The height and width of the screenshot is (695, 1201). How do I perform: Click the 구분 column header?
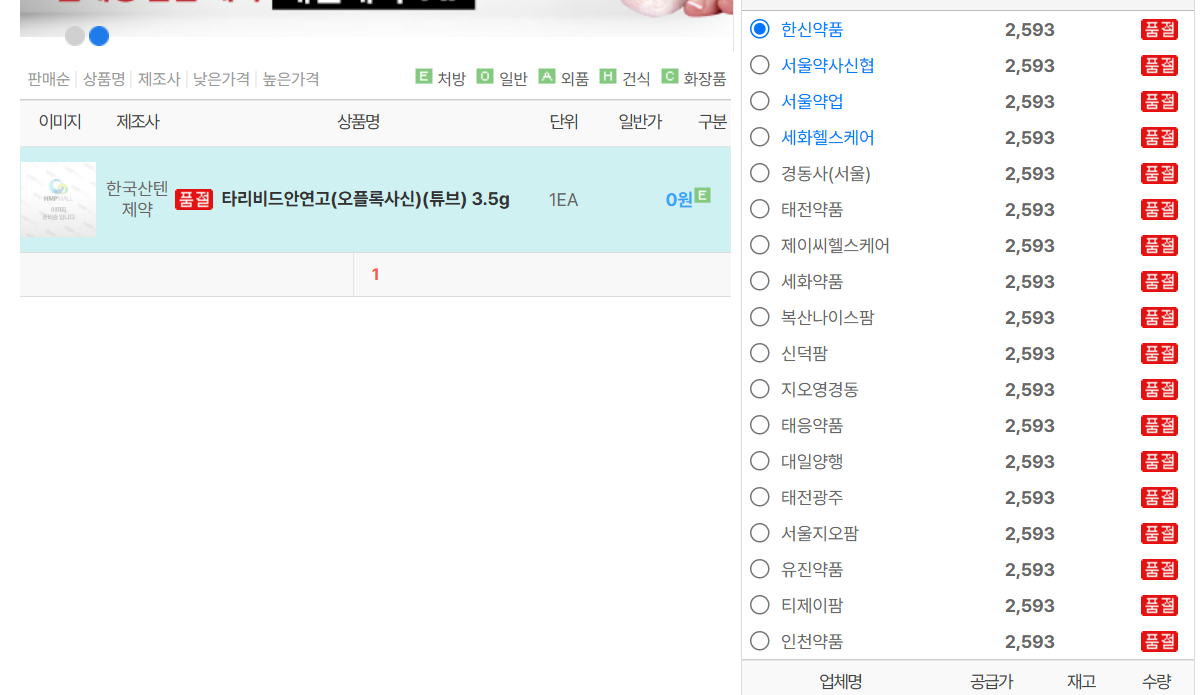pyautogui.click(x=713, y=122)
